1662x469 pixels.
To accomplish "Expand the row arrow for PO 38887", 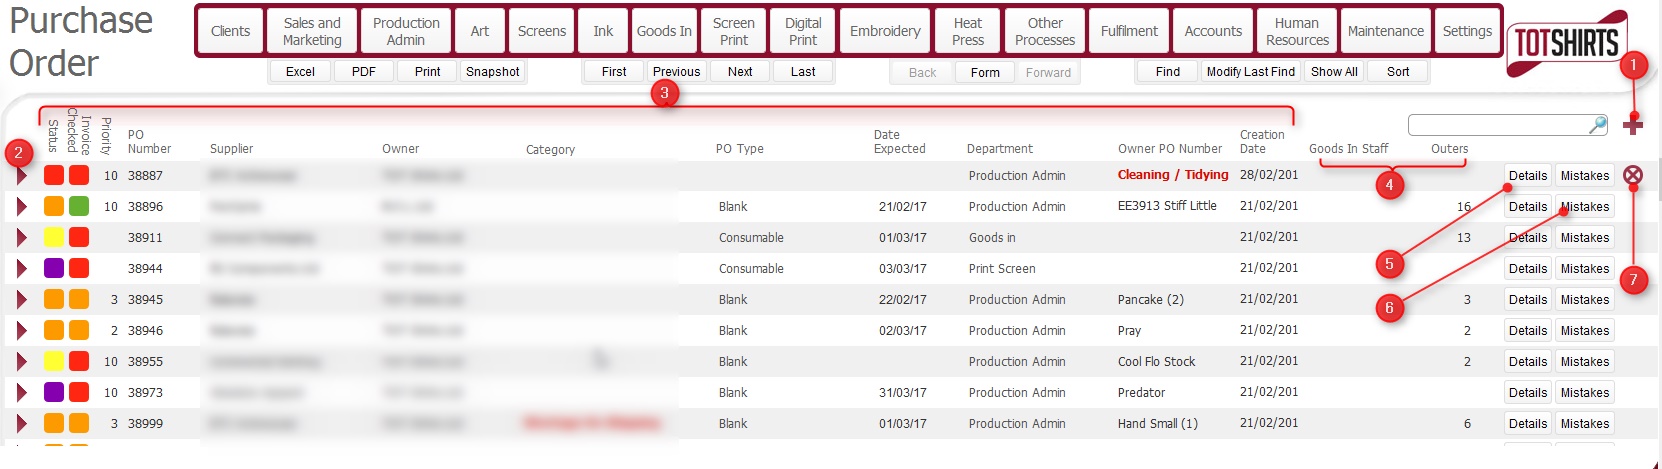I will (x=21, y=176).
